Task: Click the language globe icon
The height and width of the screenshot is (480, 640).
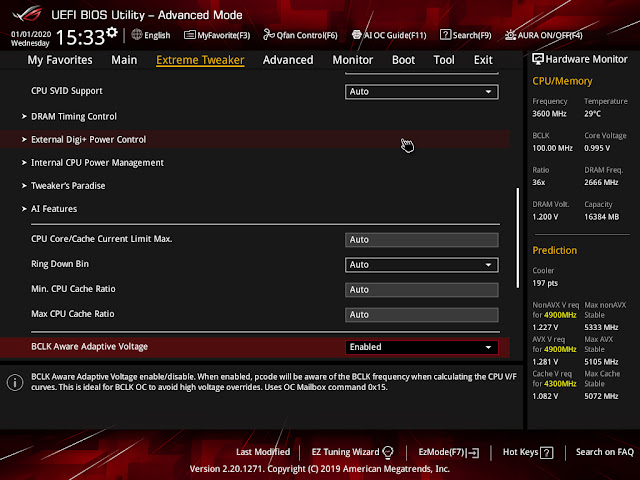Action: pos(137,35)
